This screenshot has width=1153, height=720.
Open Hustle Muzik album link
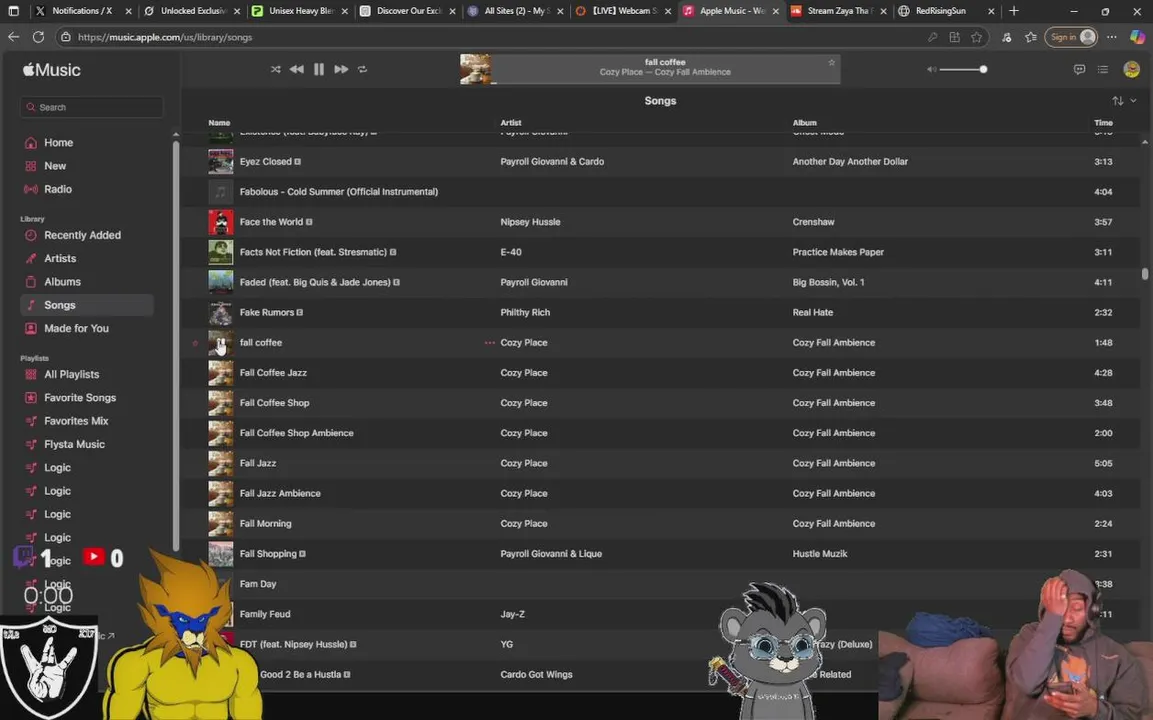820,554
